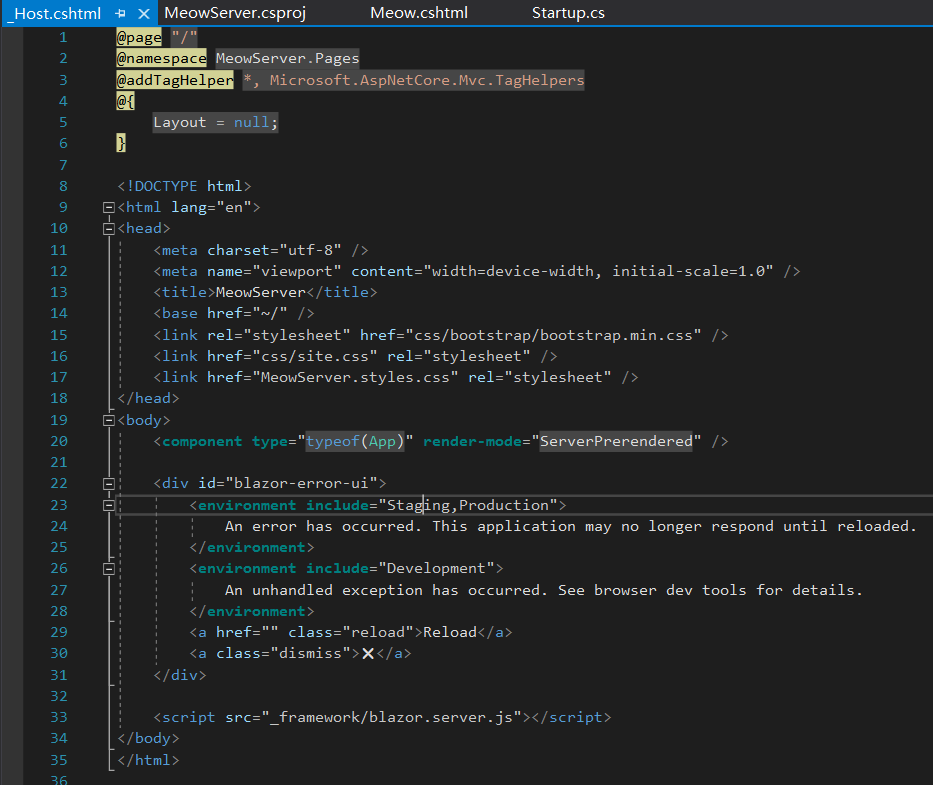The height and width of the screenshot is (785, 933).
Task: Select the highlighted ServerPrerendered value
Action: click(615, 440)
